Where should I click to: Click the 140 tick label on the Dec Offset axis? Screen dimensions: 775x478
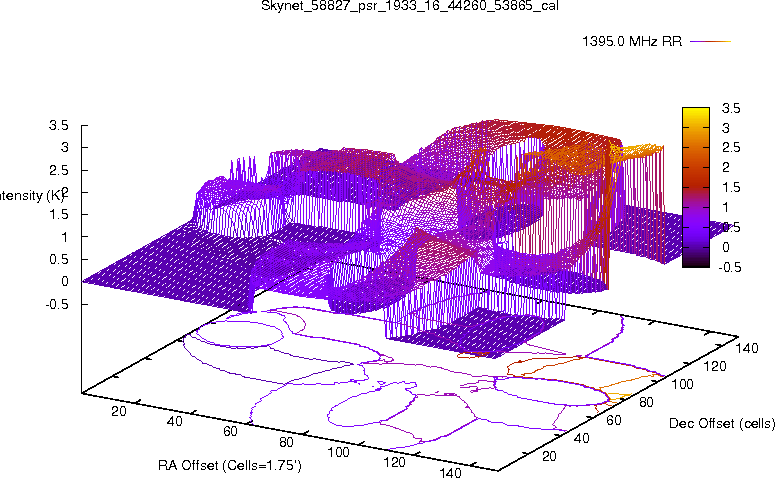tap(746, 348)
